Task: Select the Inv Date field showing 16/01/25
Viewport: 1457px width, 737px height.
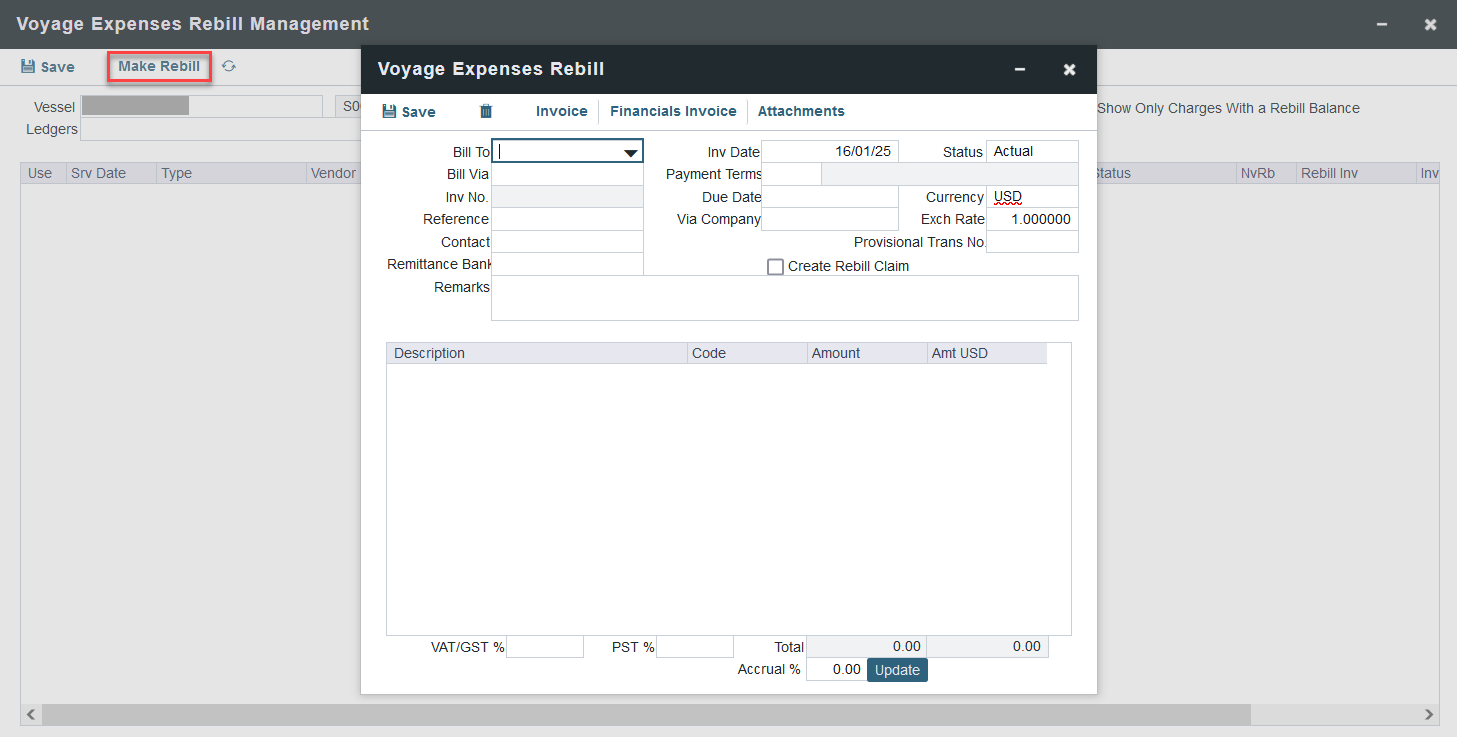Action: [830, 151]
